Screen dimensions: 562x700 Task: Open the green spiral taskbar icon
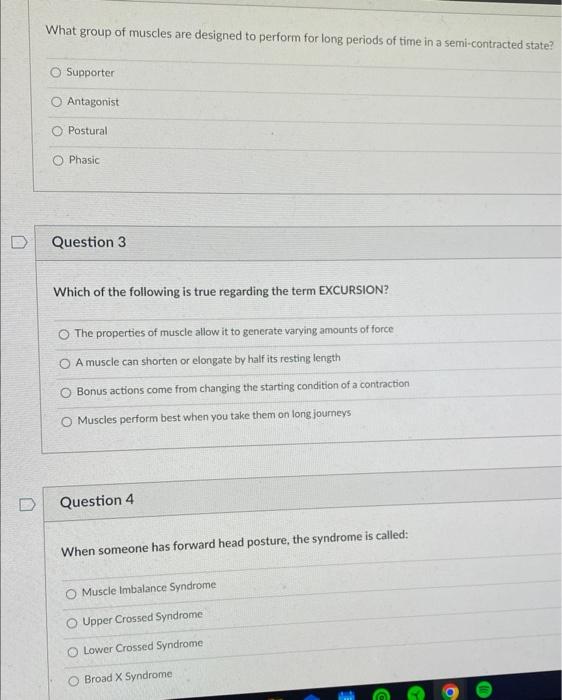[x=382, y=694]
